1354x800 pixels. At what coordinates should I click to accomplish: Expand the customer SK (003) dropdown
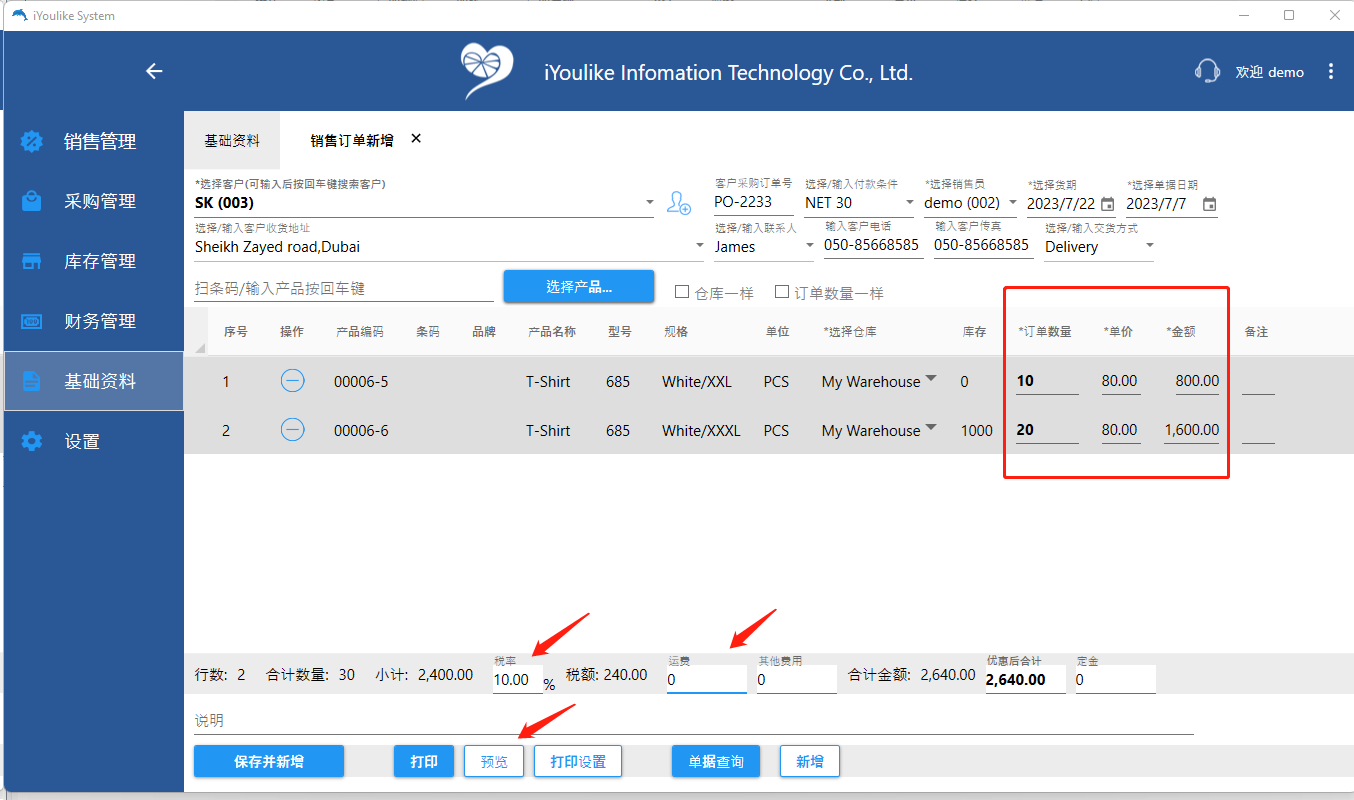point(649,203)
